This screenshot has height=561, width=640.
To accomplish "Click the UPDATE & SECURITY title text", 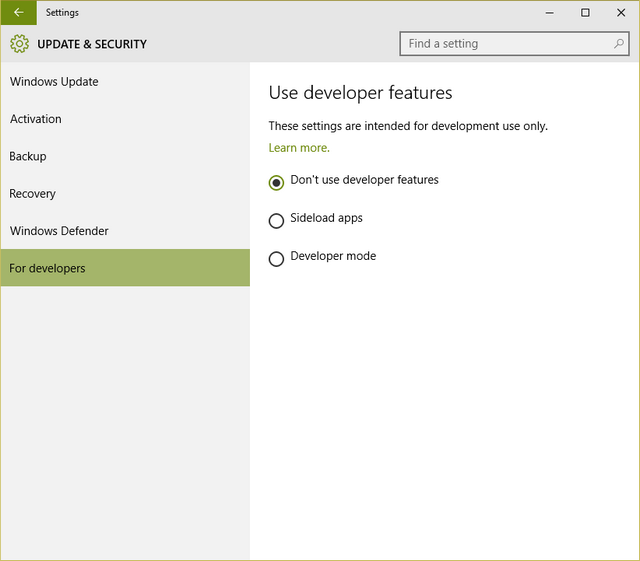I will pyautogui.click(x=92, y=44).
